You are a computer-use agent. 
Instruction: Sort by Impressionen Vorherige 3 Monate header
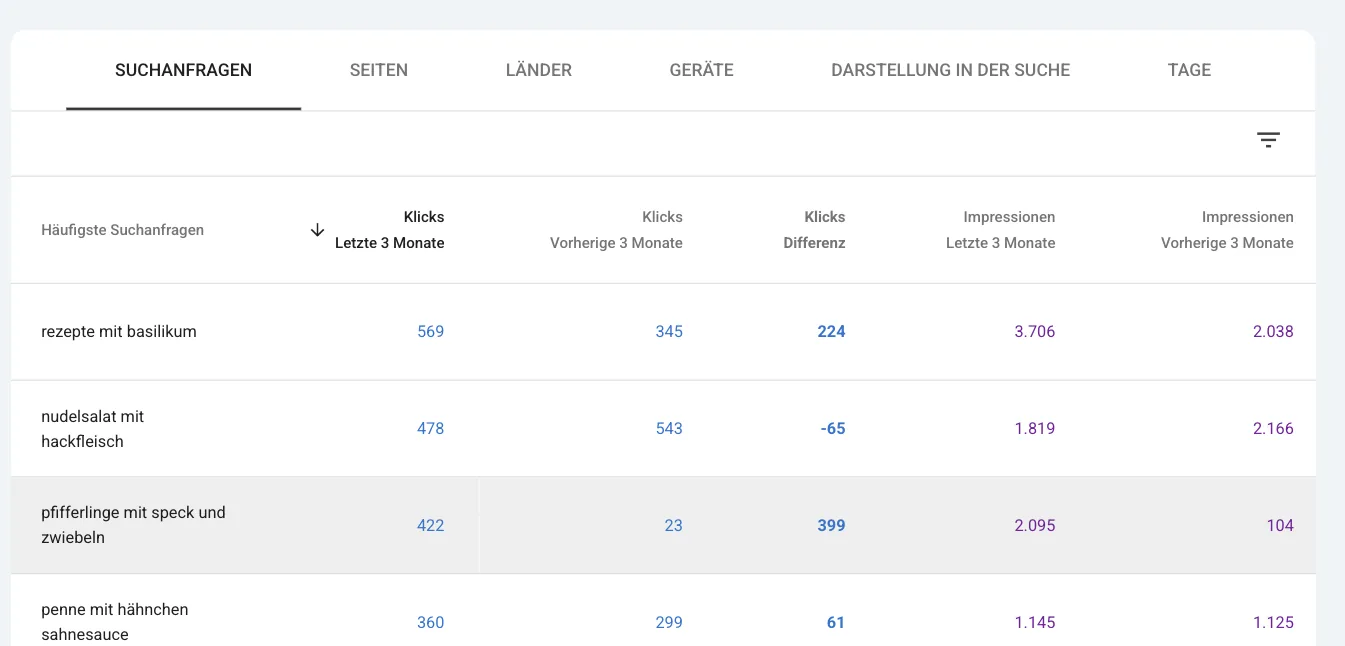(1227, 230)
